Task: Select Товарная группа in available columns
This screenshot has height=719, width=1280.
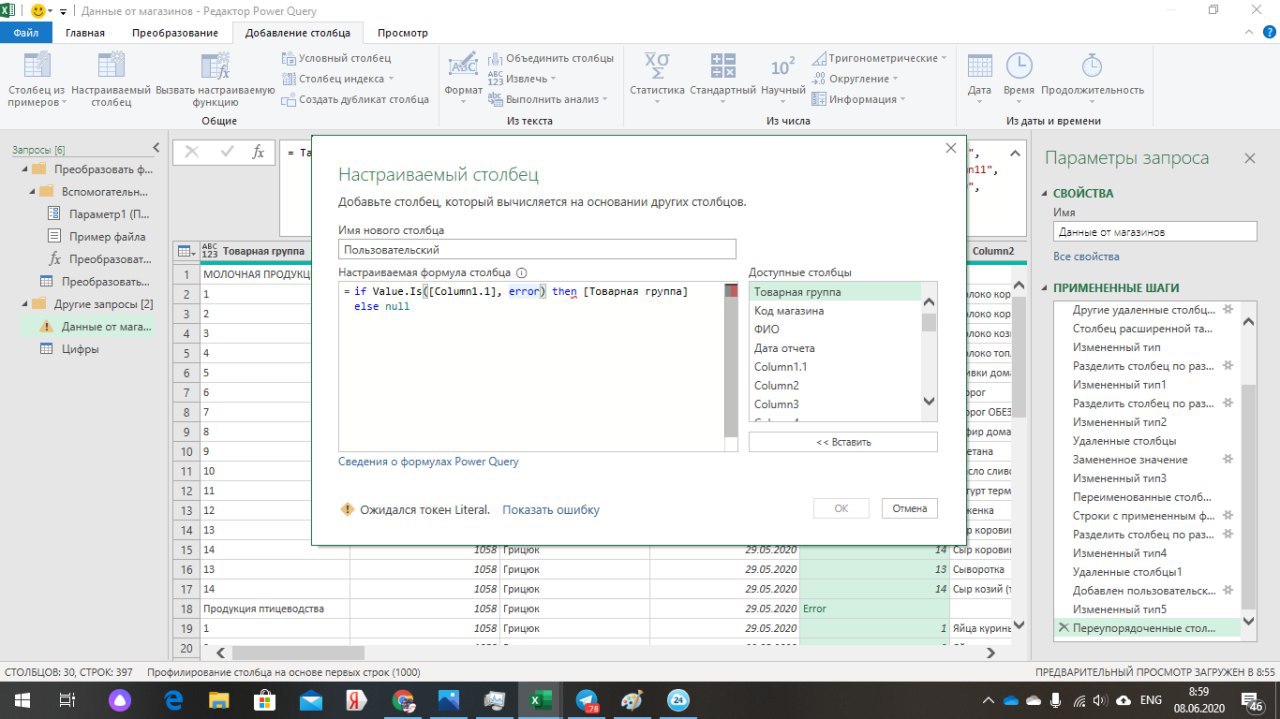Action: click(834, 292)
